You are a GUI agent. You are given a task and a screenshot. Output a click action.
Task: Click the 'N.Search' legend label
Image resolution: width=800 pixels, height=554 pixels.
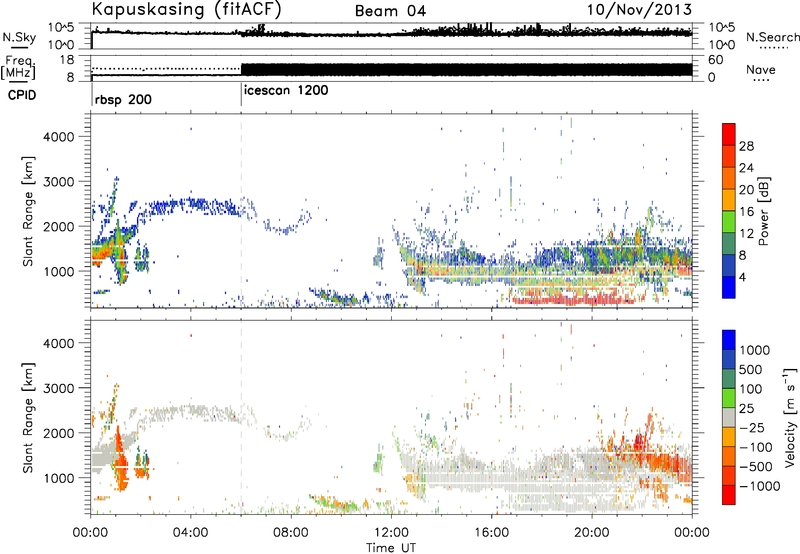(x=772, y=37)
